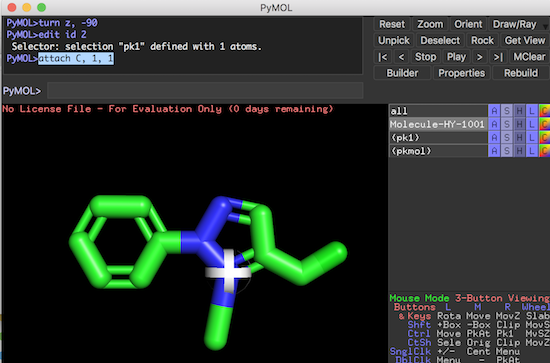Open Color menu for (pkmol)
Viewport: 550px width, 363px height.
(x=544, y=151)
